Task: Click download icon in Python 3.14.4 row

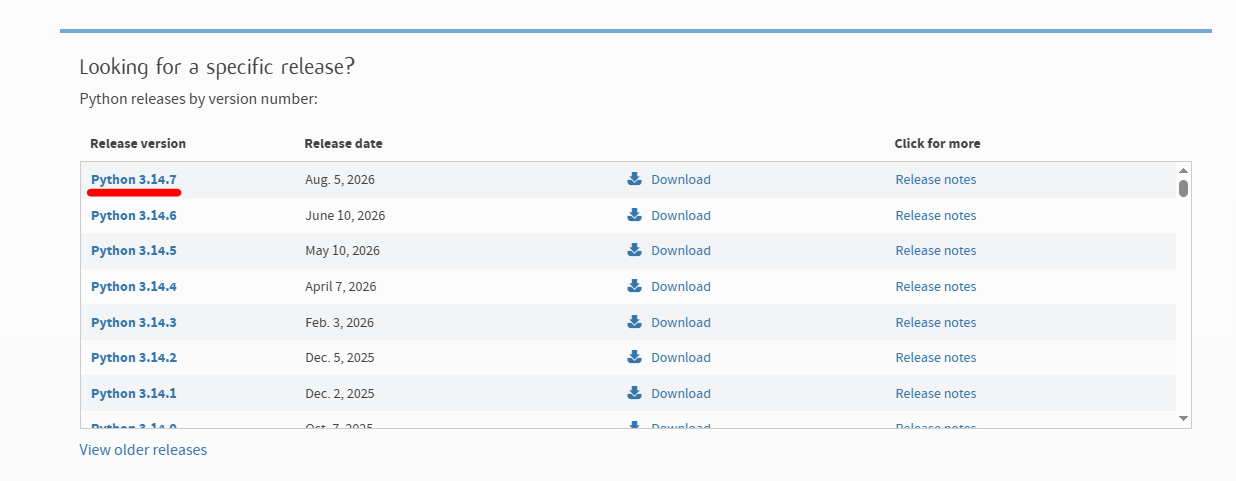Action: point(634,286)
